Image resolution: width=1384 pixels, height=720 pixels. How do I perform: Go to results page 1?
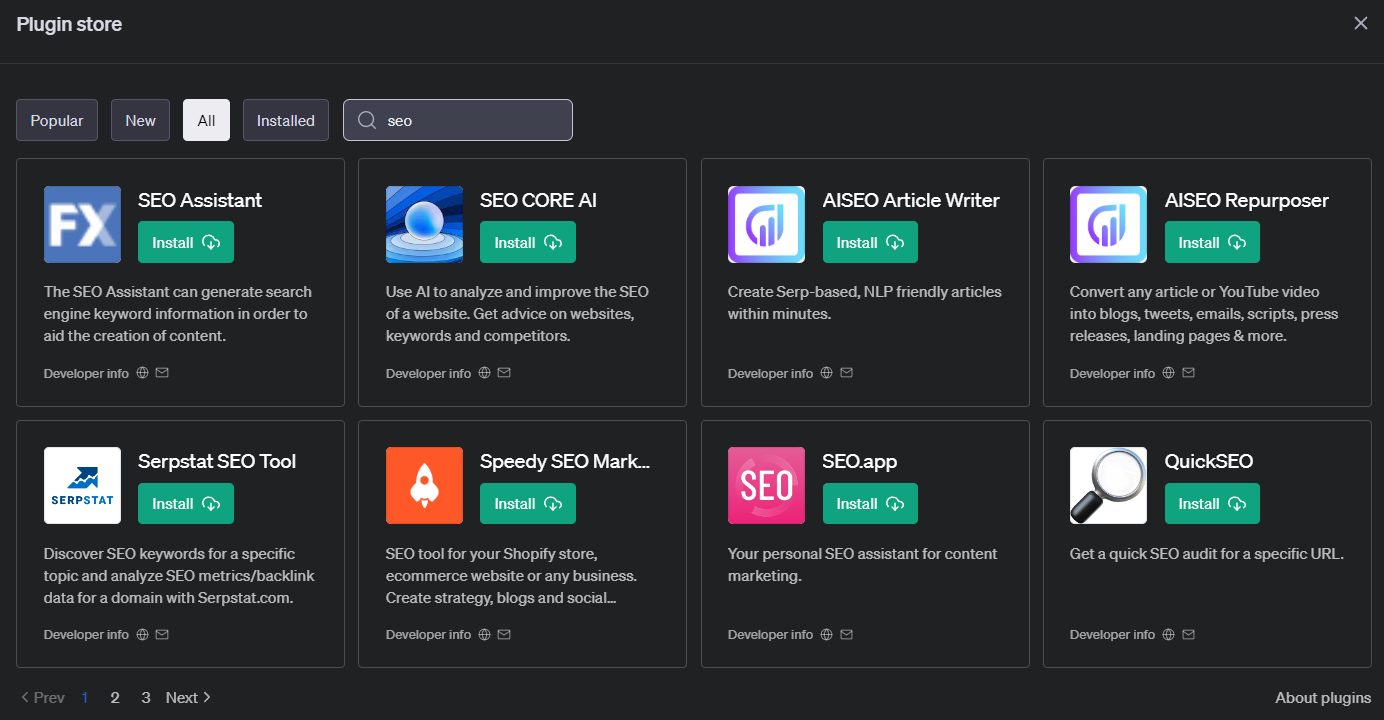click(85, 697)
